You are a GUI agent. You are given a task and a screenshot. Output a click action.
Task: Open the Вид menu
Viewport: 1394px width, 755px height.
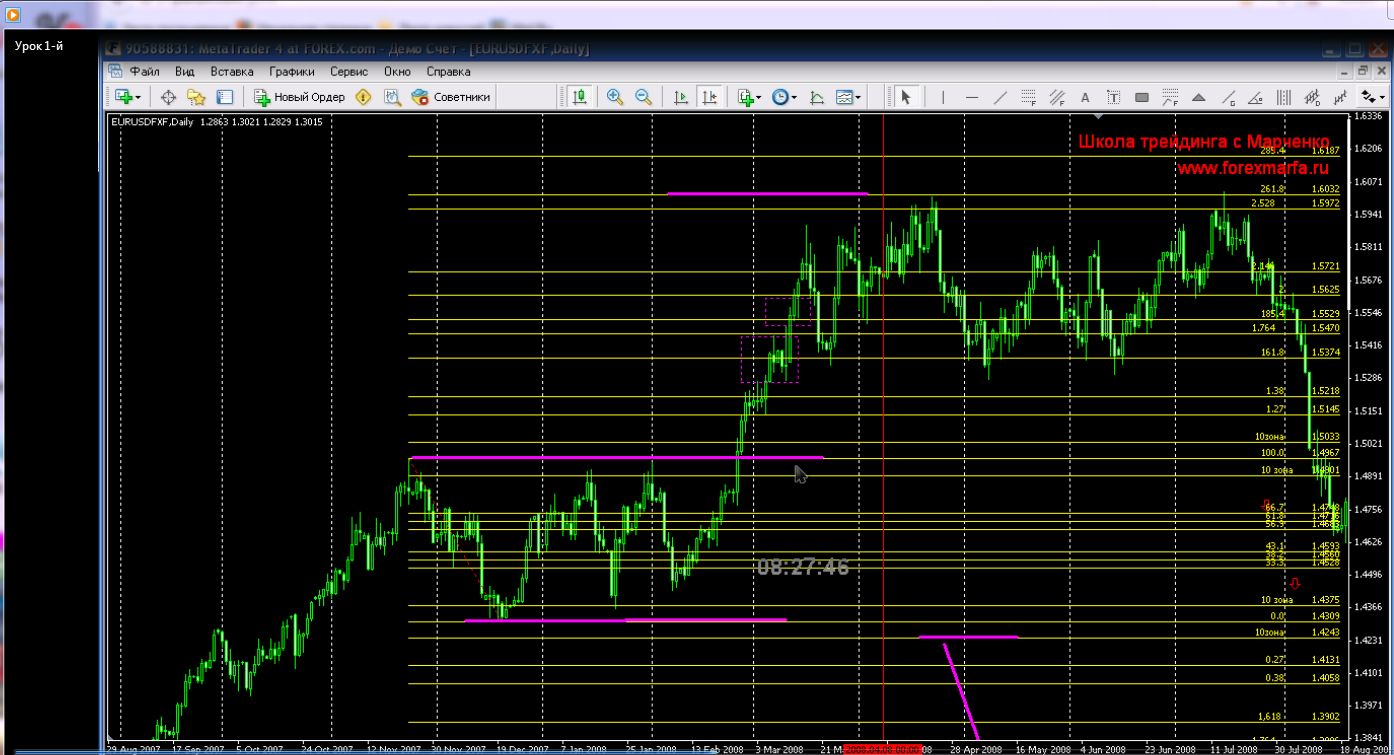coord(184,71)
